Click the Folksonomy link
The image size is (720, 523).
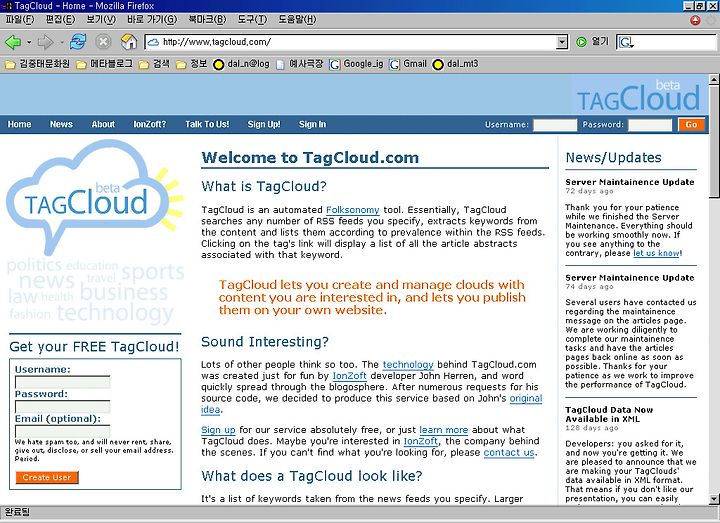pyautogui.click(x=353, y=210)
